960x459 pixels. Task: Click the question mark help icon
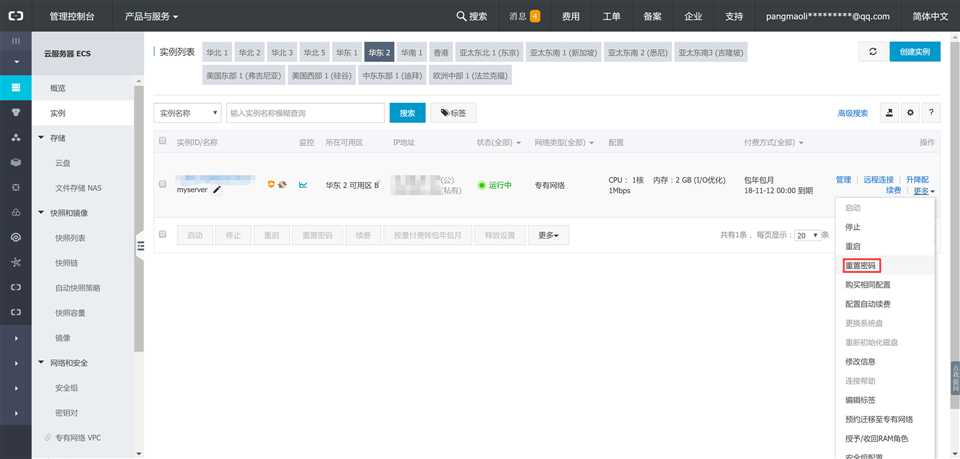click(931, 113)
